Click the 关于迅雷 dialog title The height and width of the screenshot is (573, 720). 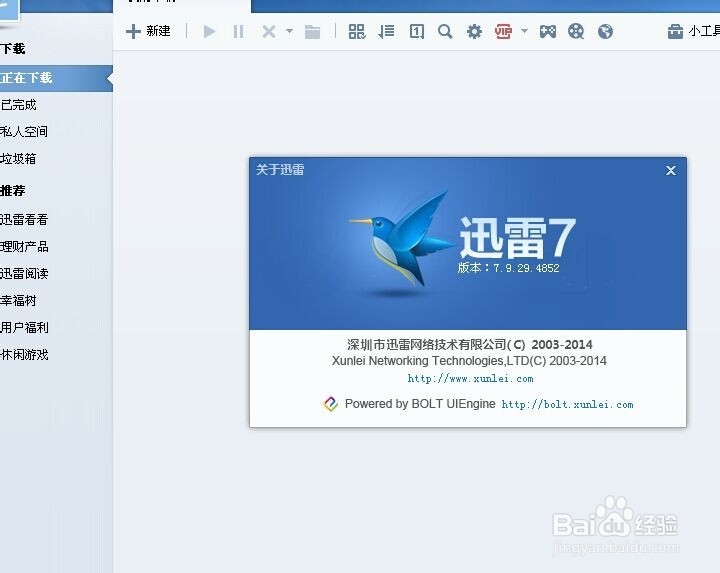[280, 170]
